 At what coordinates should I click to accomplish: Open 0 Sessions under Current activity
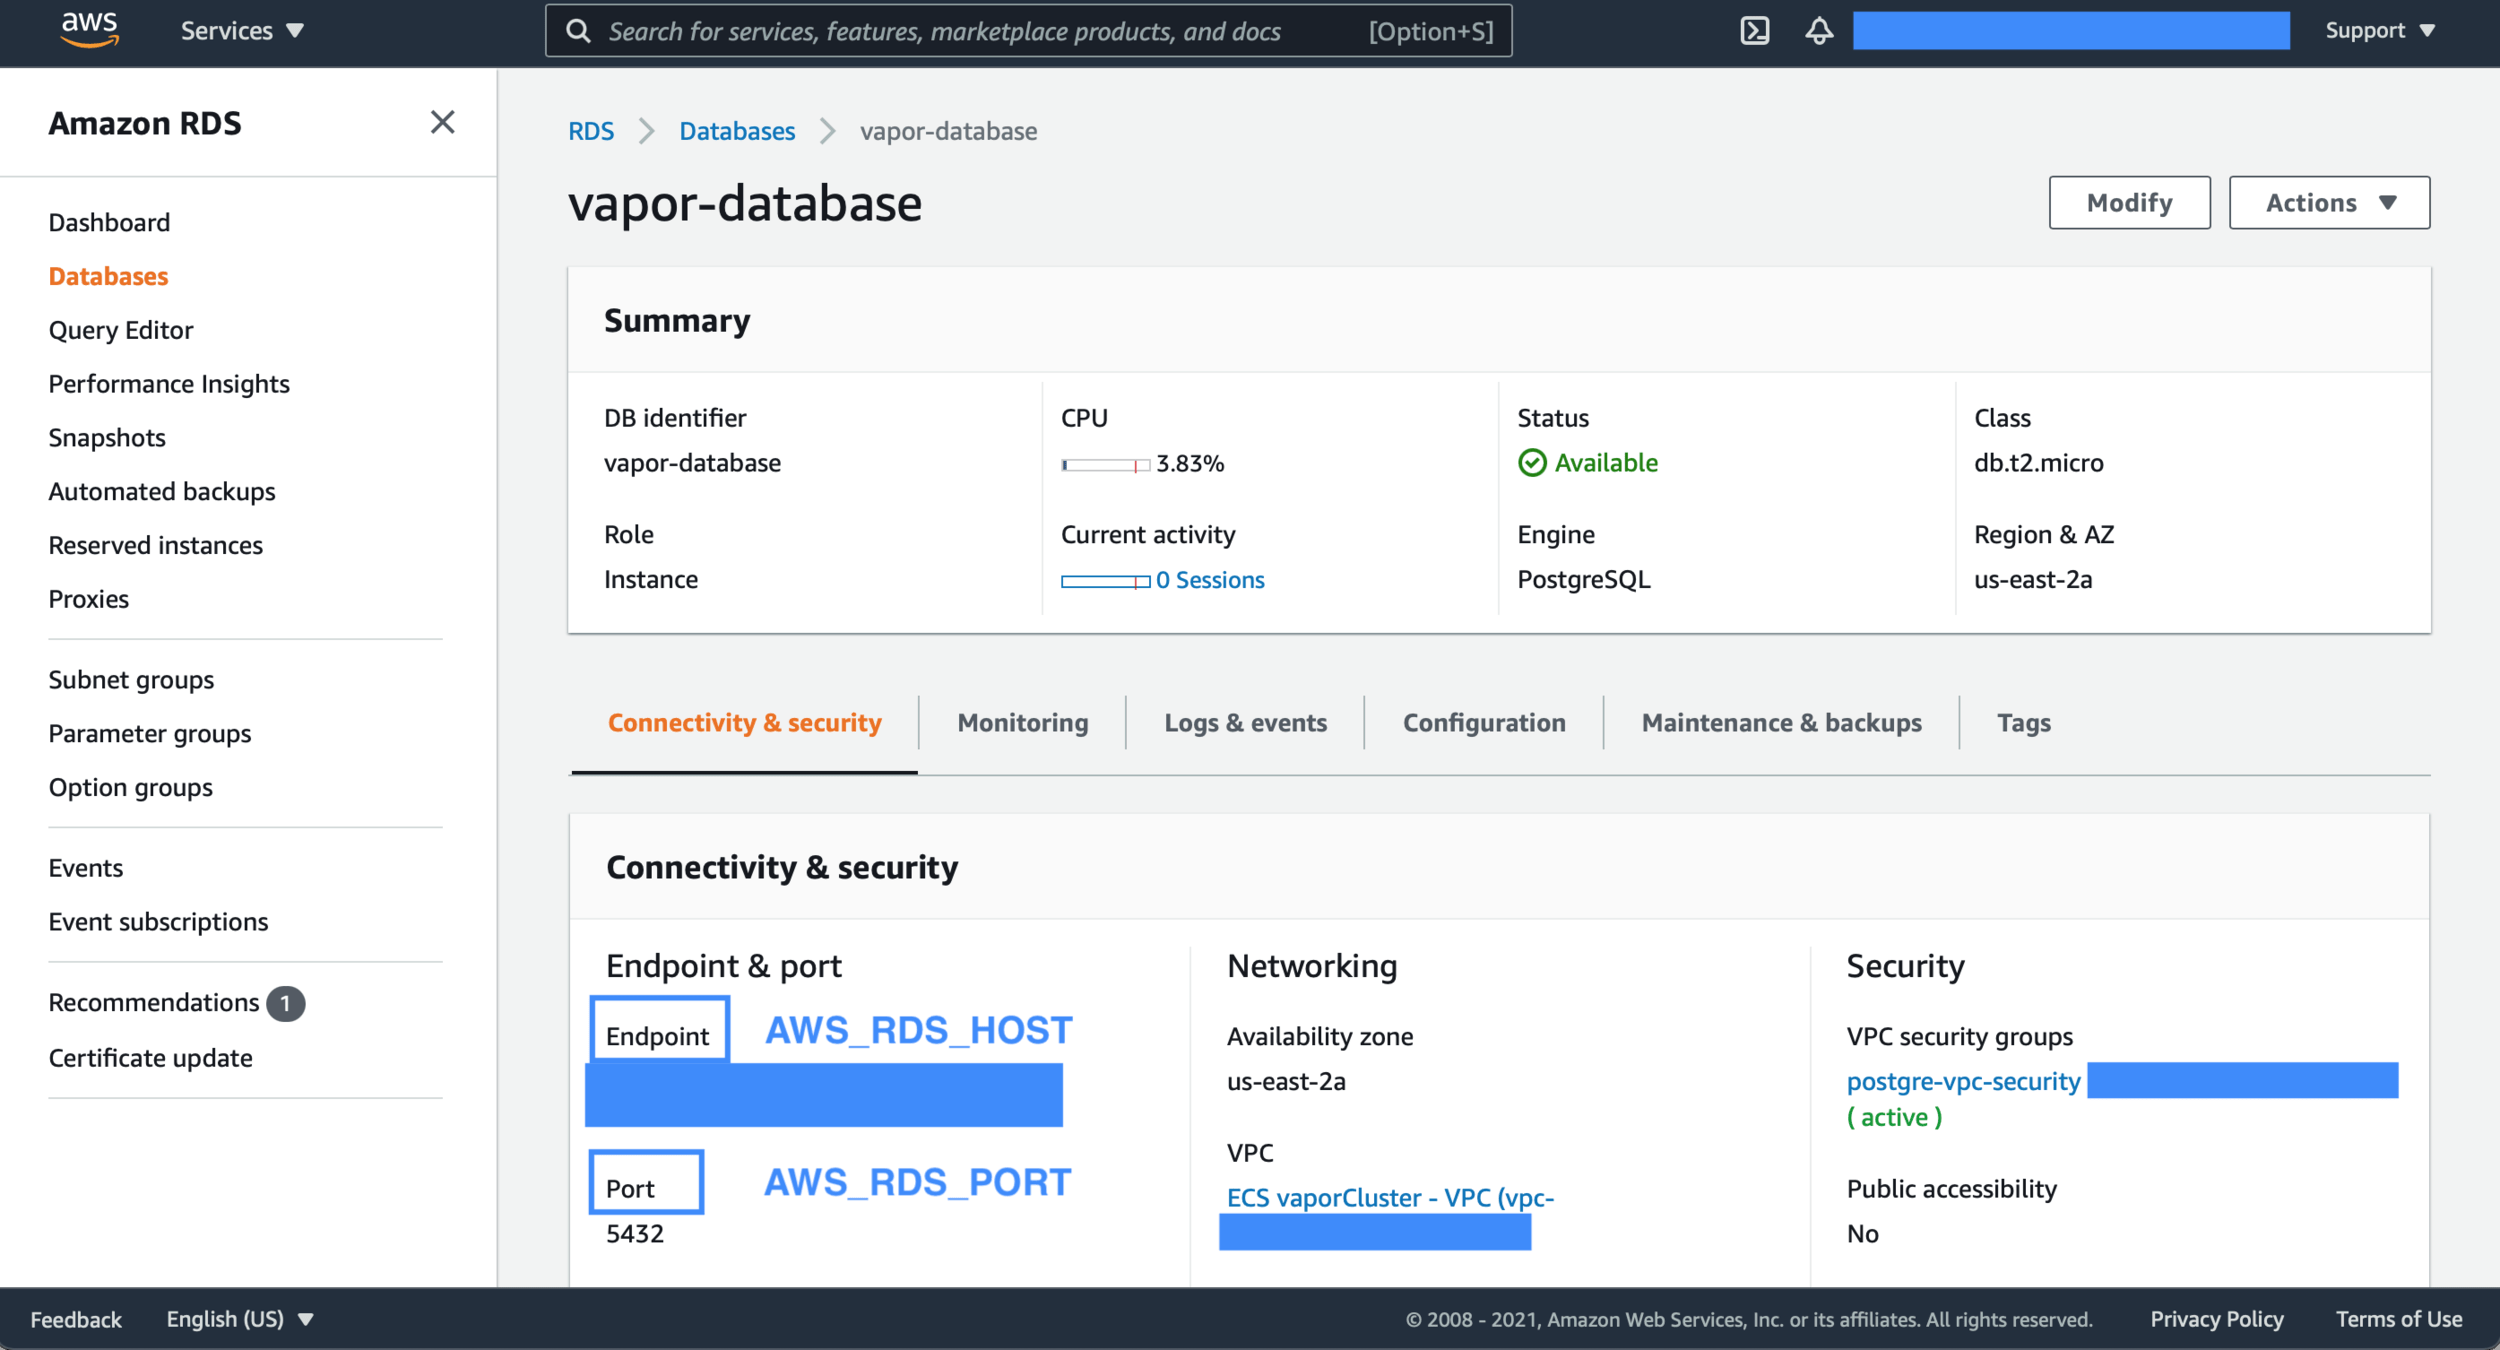1209,579
